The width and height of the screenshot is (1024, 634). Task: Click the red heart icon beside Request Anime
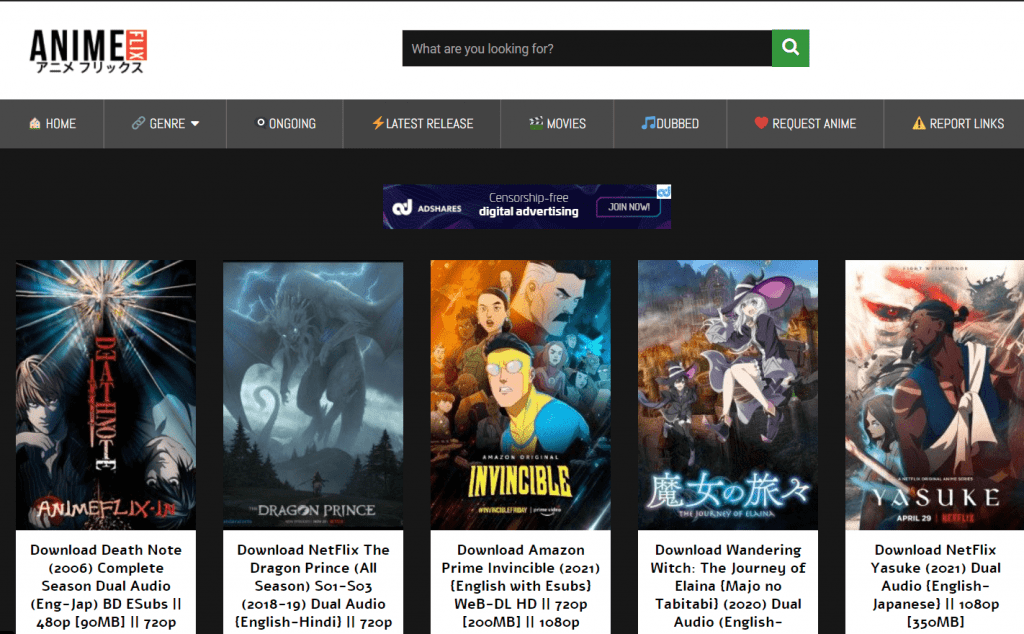click(x=761, y=123)
